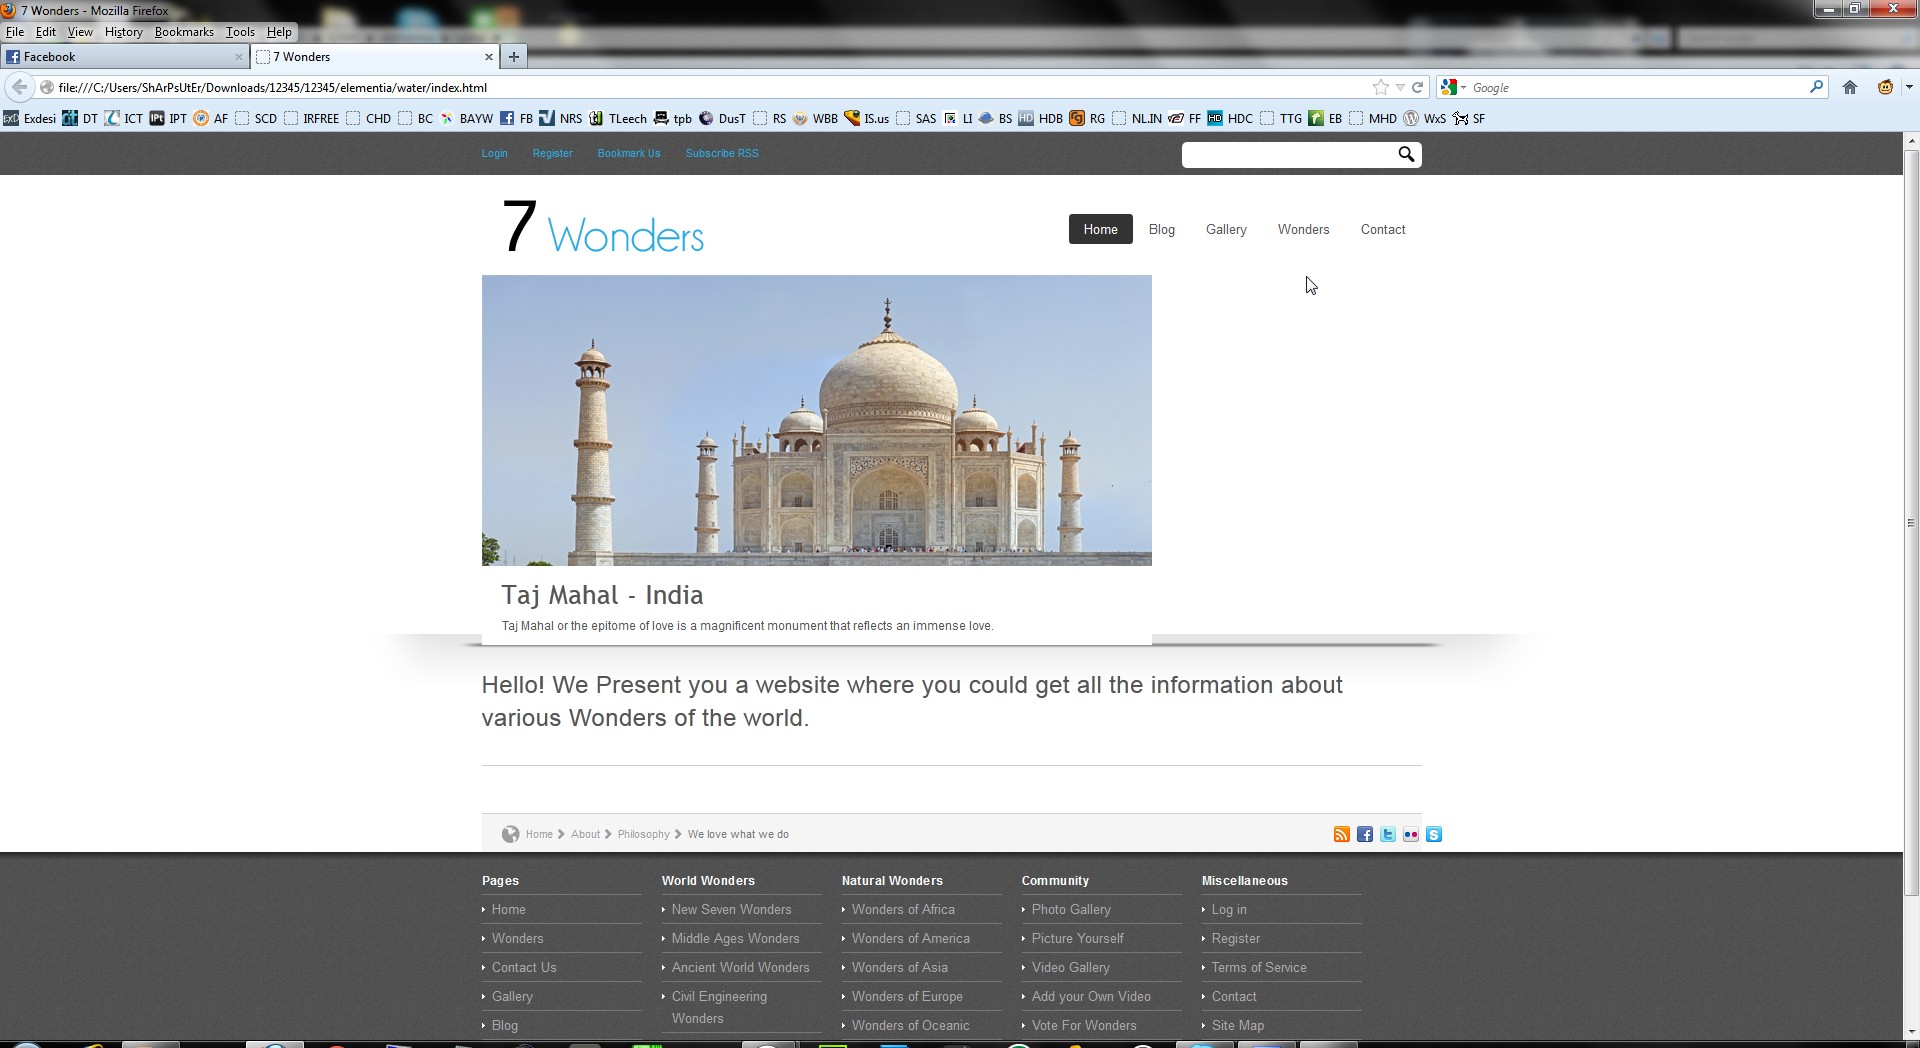Click the Register link in top bar
The width and height of the screenshot is (1920, 1048).
tap(552, 153)
